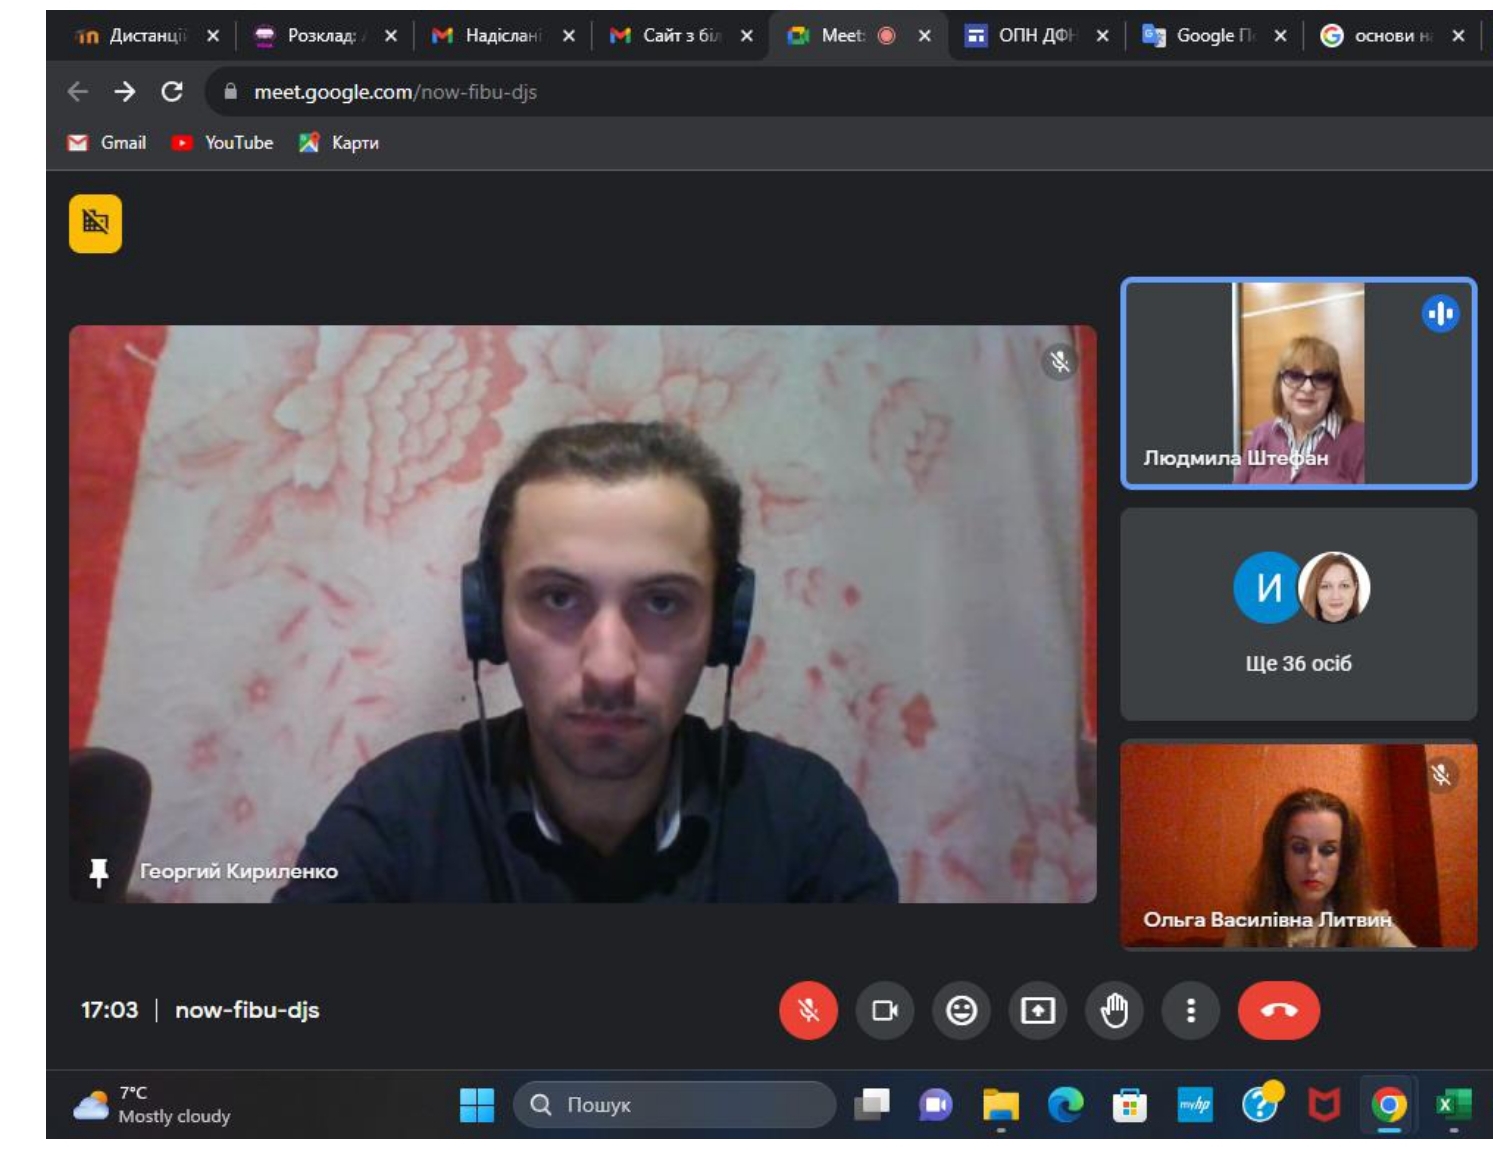This screenshot has height=1150, width=1493.
Task: Open the emoji reactions panel
Action: click(961, 1011)
